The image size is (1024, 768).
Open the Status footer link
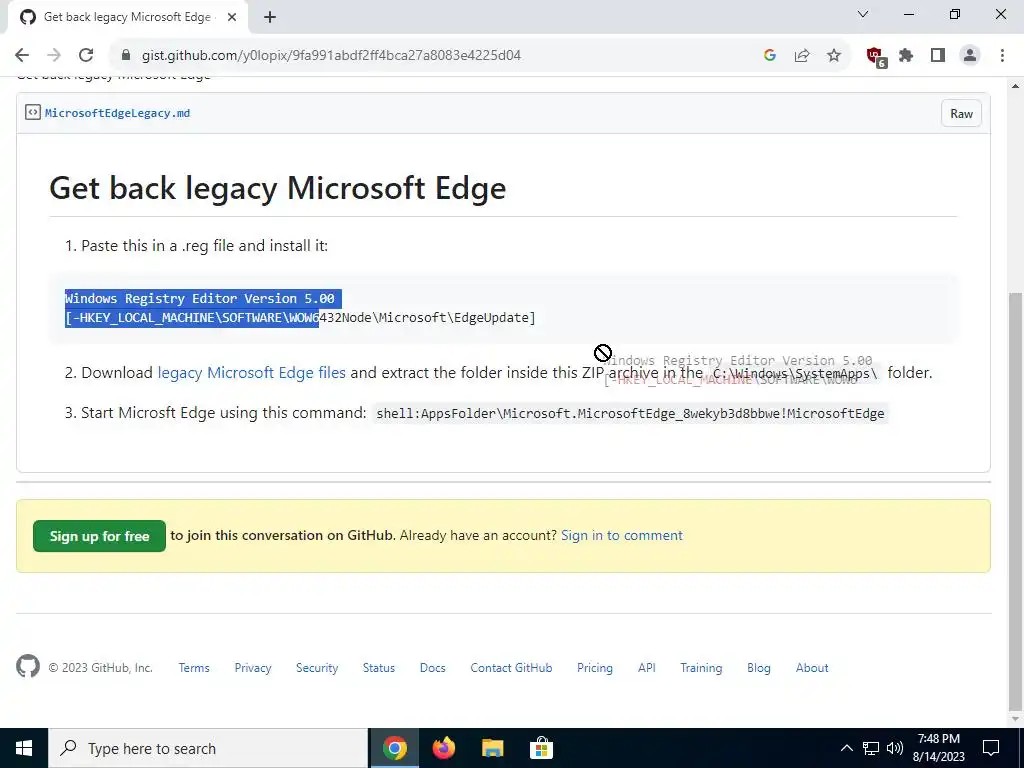[379, 668]
